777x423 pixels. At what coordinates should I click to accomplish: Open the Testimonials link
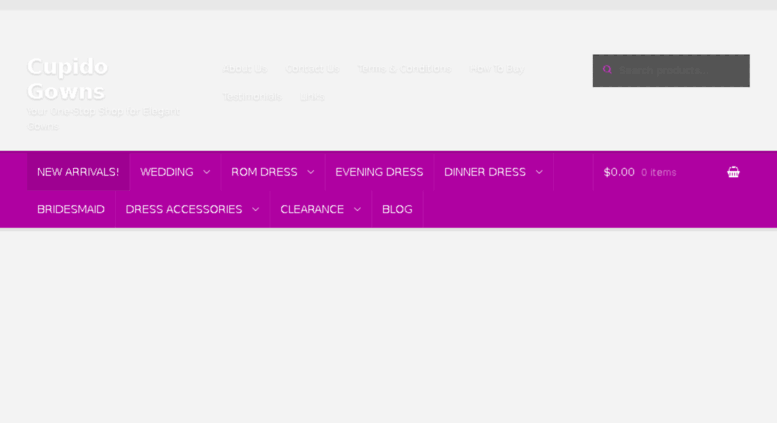pos(252,97)
